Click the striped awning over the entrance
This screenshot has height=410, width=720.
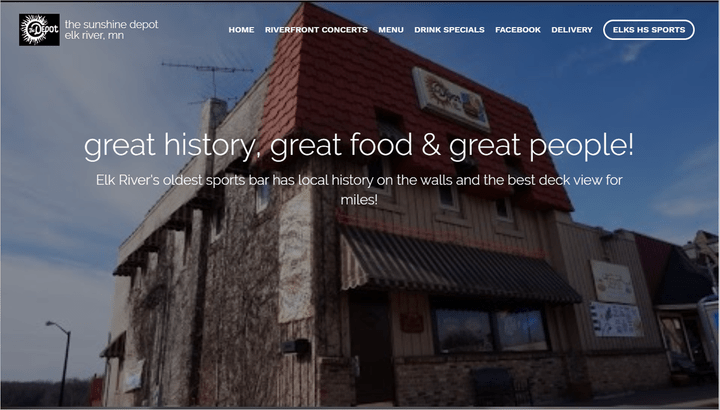click(x=457, y=265)
